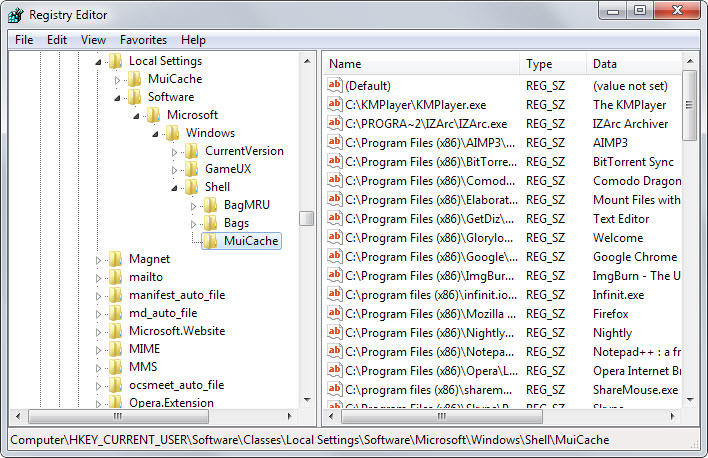The height and width of the screenshot is (458, 708).
Task: Click the BagMRU folder icon
Action: (x=210, y=205)
